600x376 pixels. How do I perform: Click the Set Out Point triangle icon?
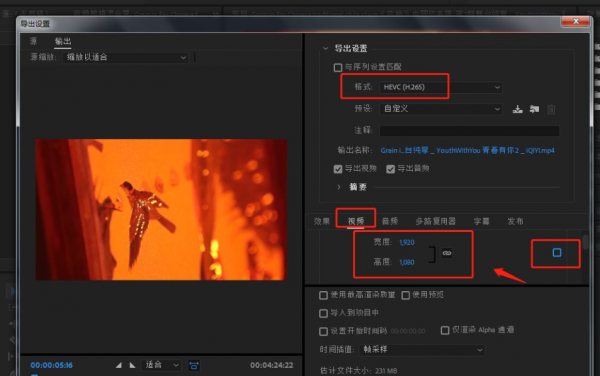132,365
